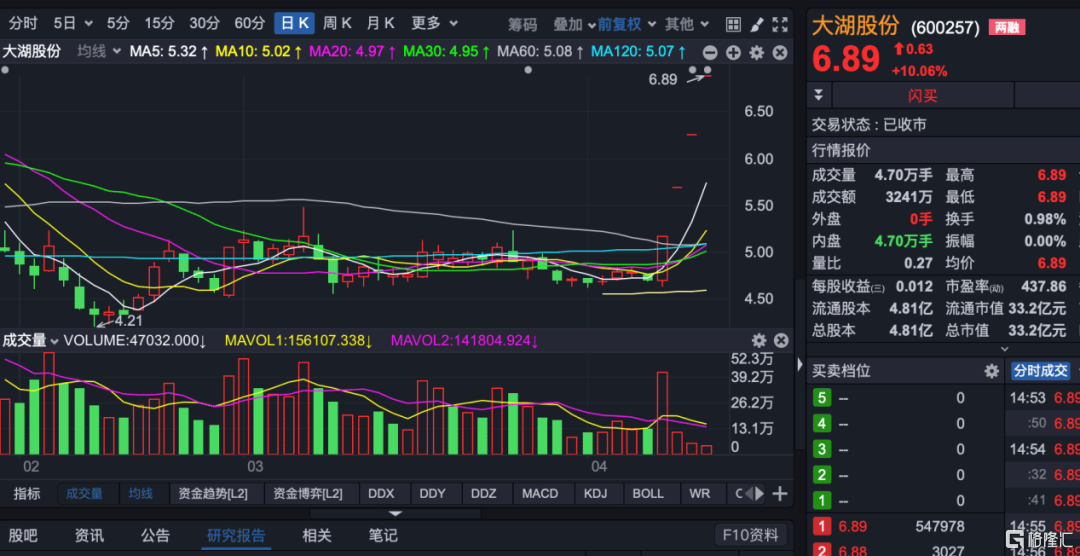The image size is (1080, 556).
Task: Switch to the 60分 chart period
Action: pyautogui.click(x=249, y=23)
